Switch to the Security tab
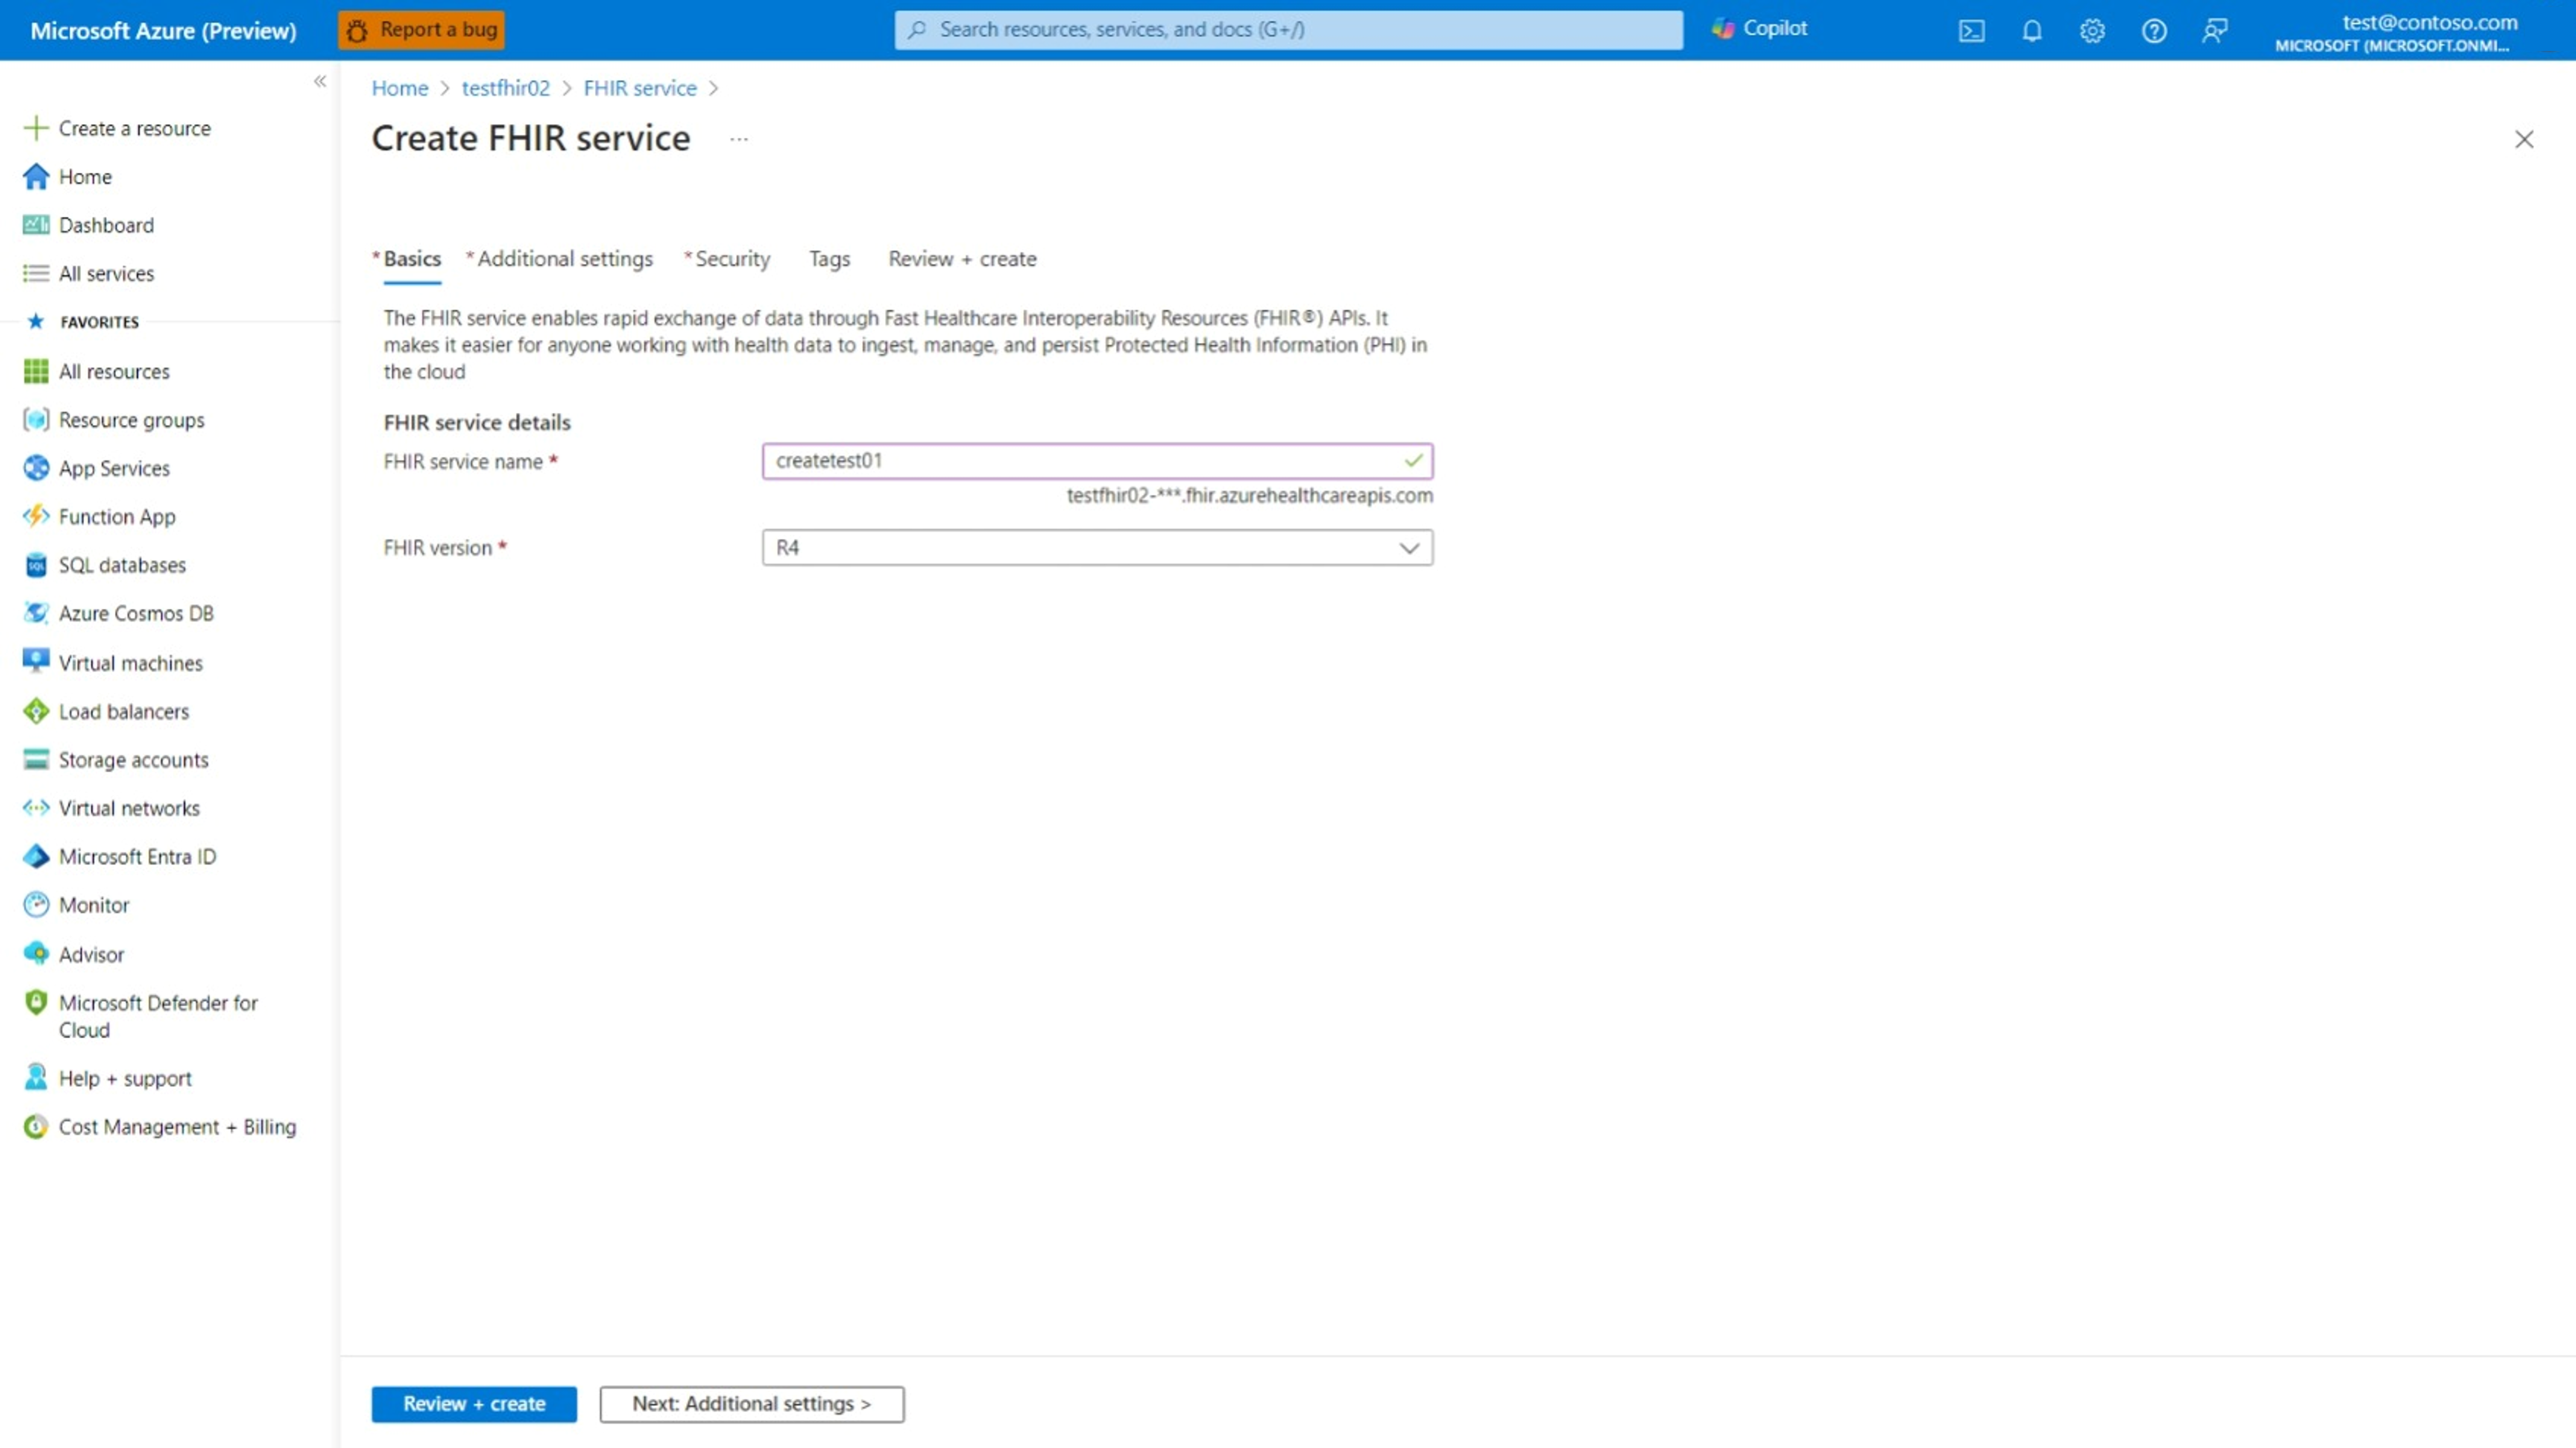Screen dimensions: 2576x1448 click(732, 259)
